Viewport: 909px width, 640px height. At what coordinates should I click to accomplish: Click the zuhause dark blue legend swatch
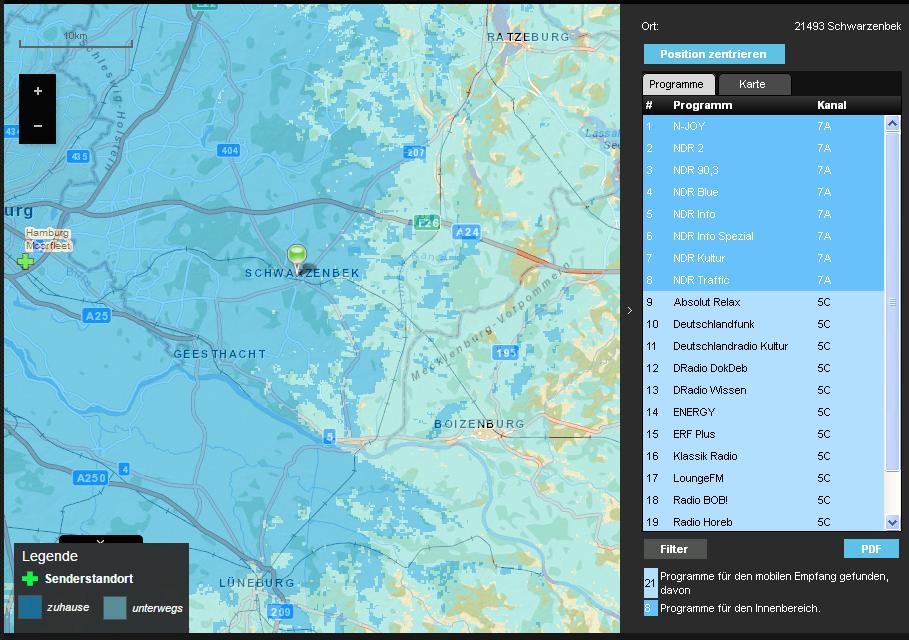tap(30, 607)
